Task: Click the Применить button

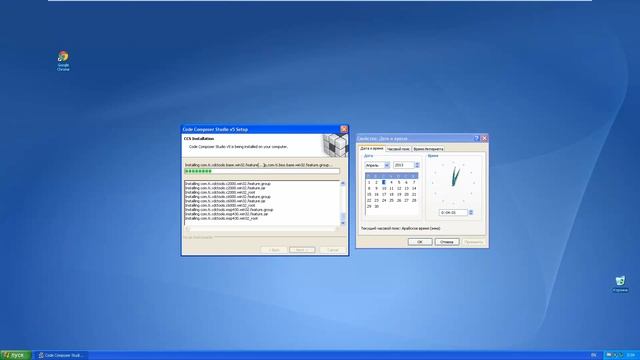Action: coord(474,242)
